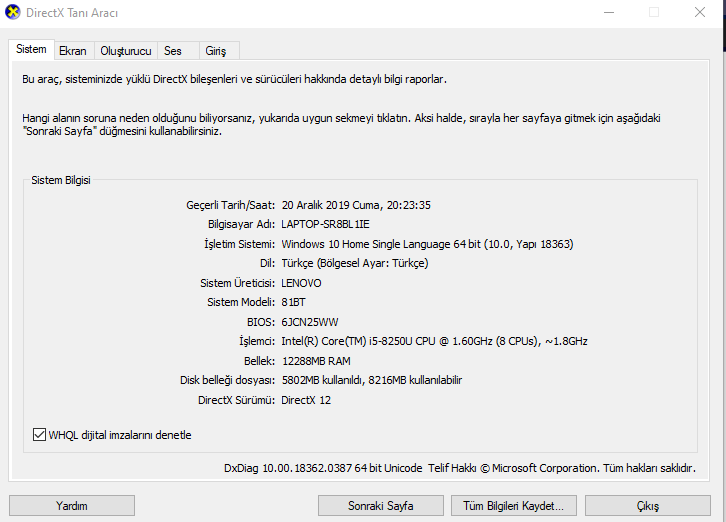Open the Oluşturucu tab

(125, 51)
